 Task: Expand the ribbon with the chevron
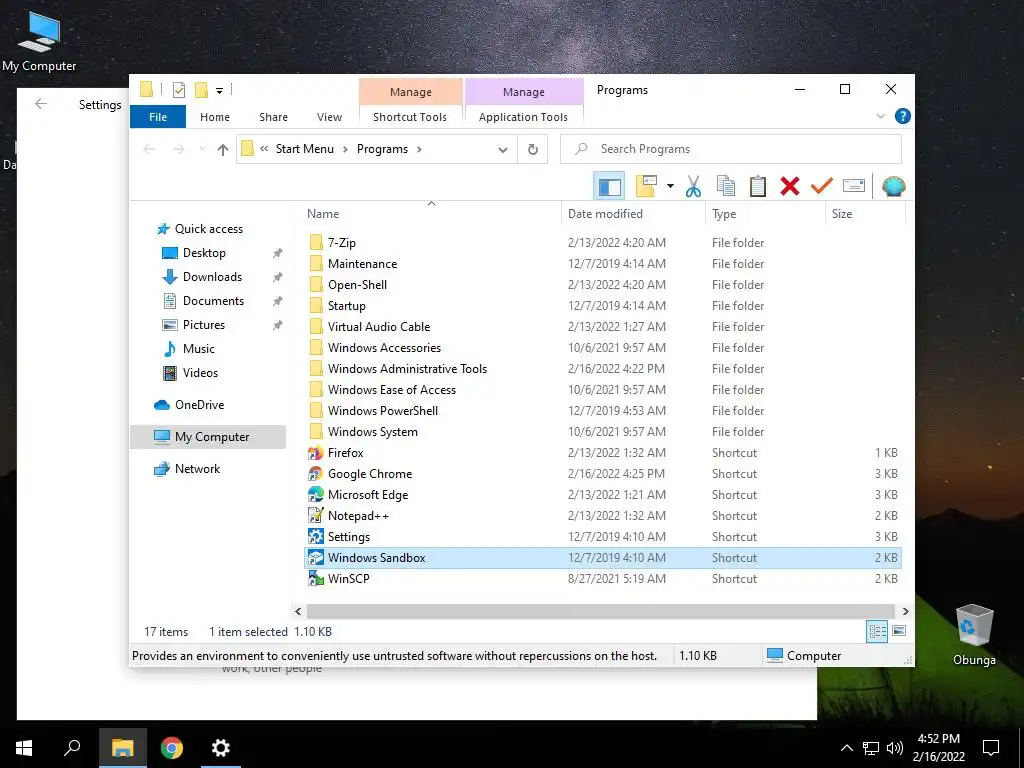[x=880, y=116]
